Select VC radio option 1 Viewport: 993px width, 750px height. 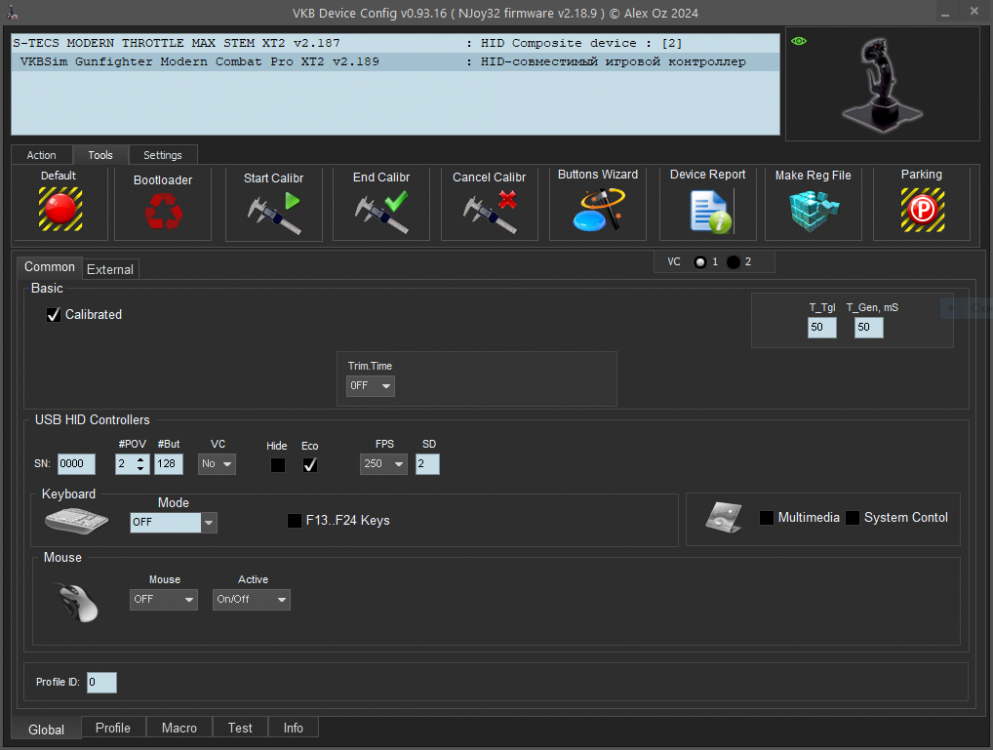pos(700,262)
